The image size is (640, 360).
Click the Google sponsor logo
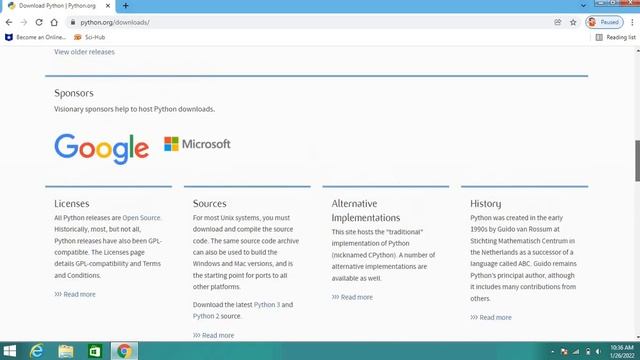click(x=101, y=149)
